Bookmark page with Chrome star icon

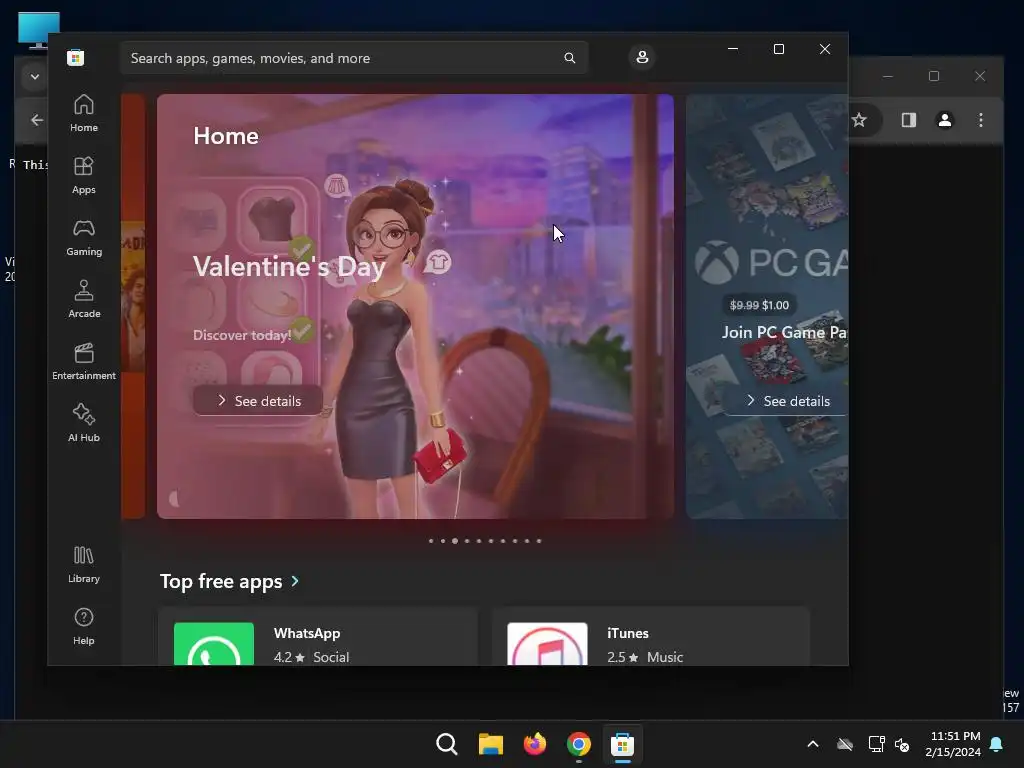[859, 120]
